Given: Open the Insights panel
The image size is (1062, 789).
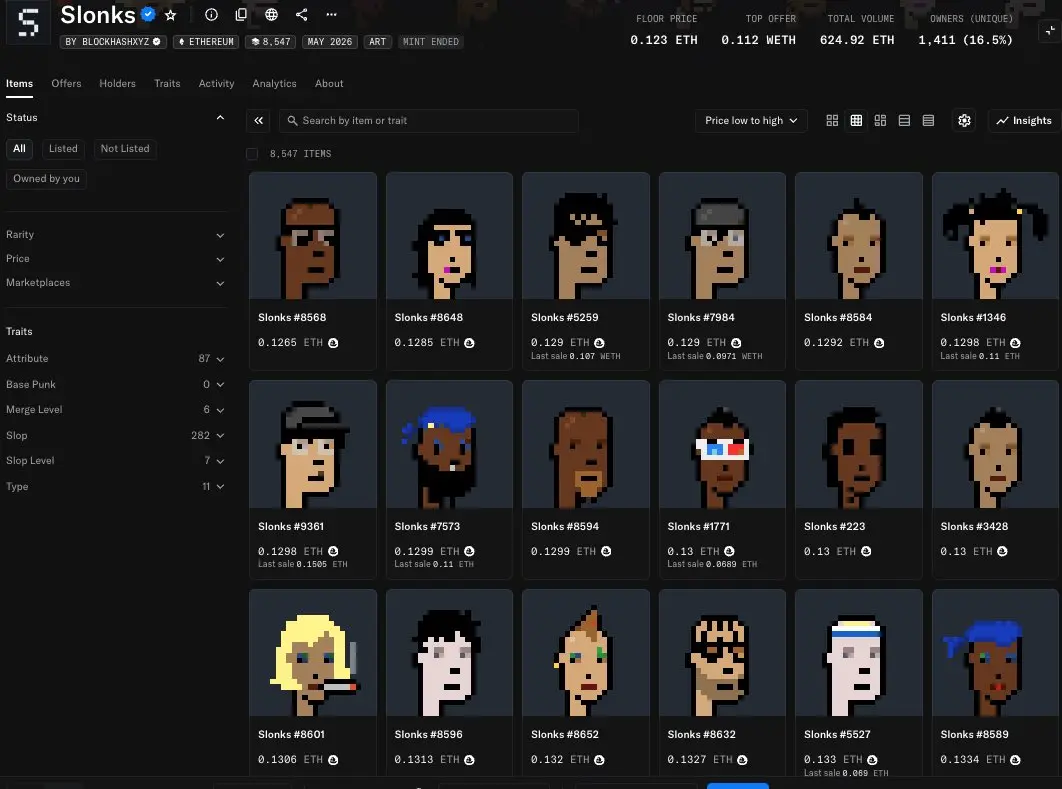Looking at the screenshot, I should [x=1023, y=121].
